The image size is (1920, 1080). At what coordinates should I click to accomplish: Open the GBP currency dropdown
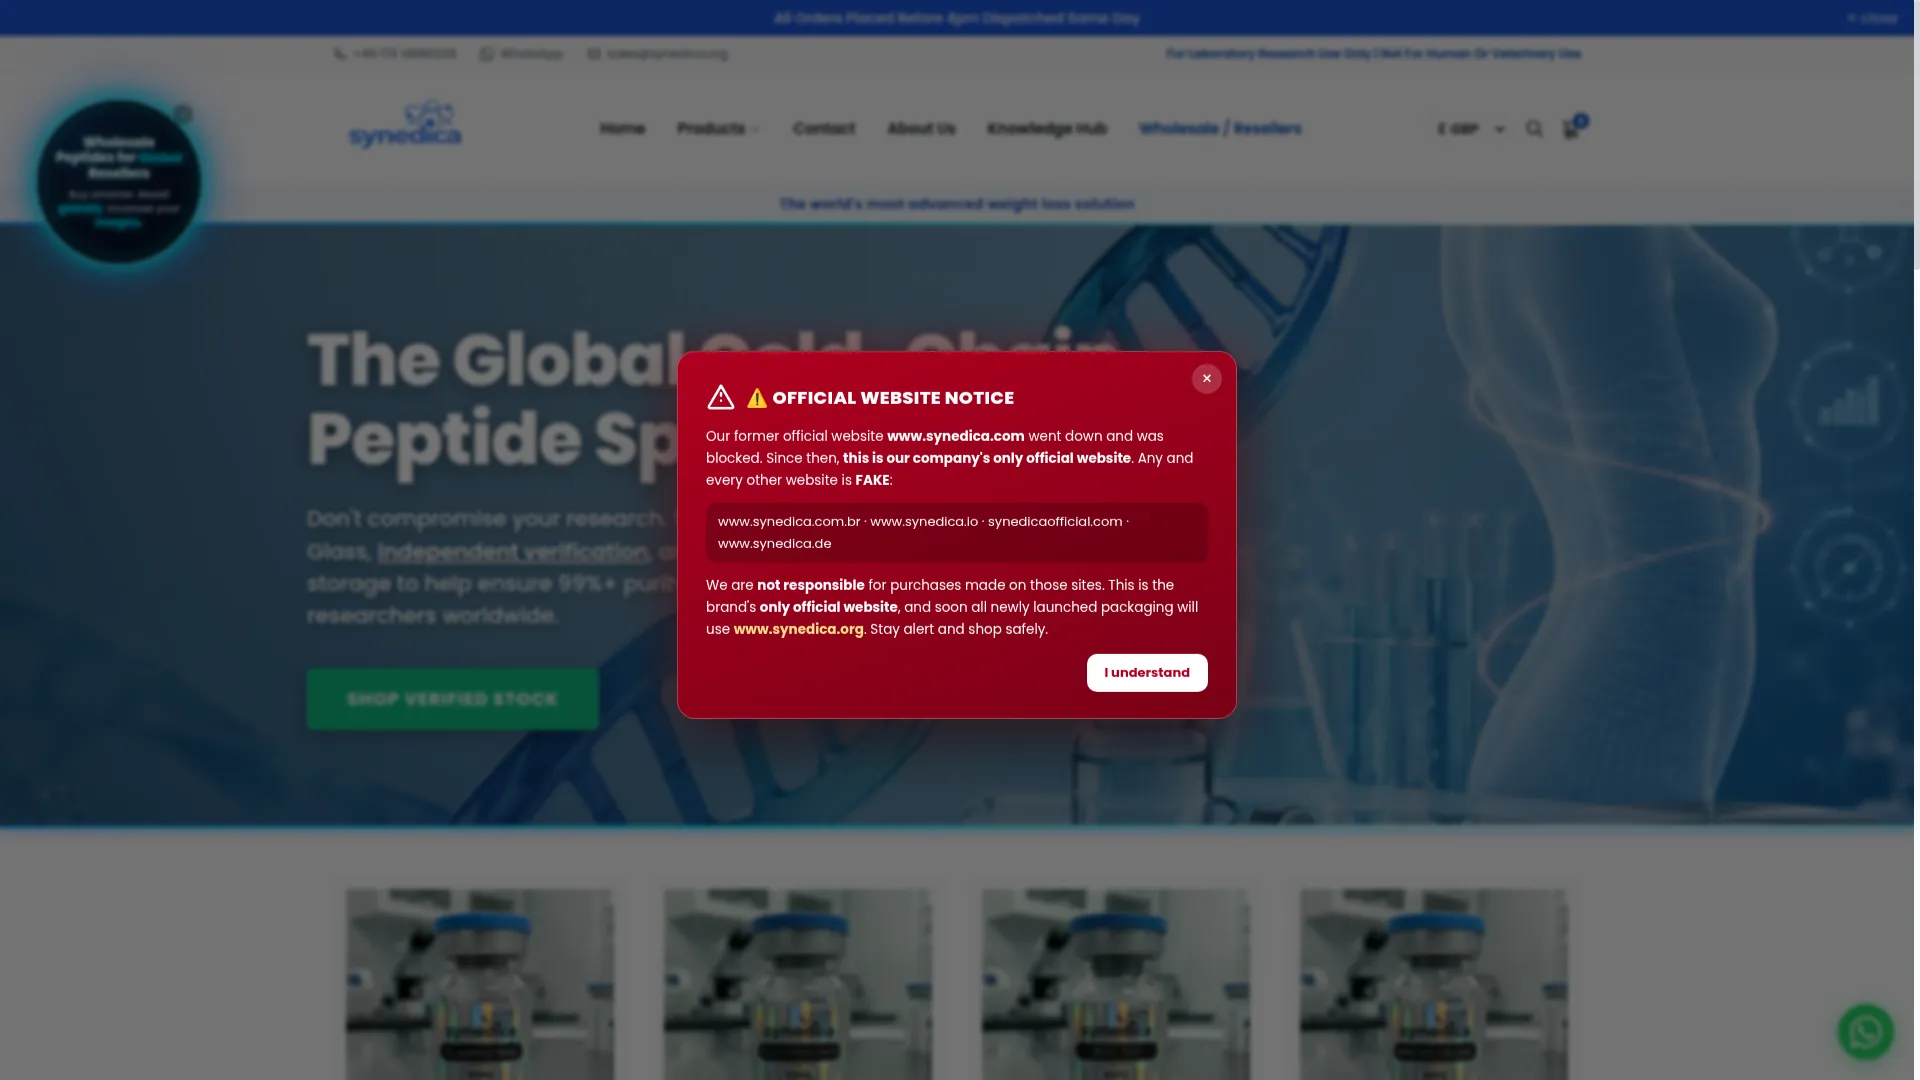[x=1471, y=129]
